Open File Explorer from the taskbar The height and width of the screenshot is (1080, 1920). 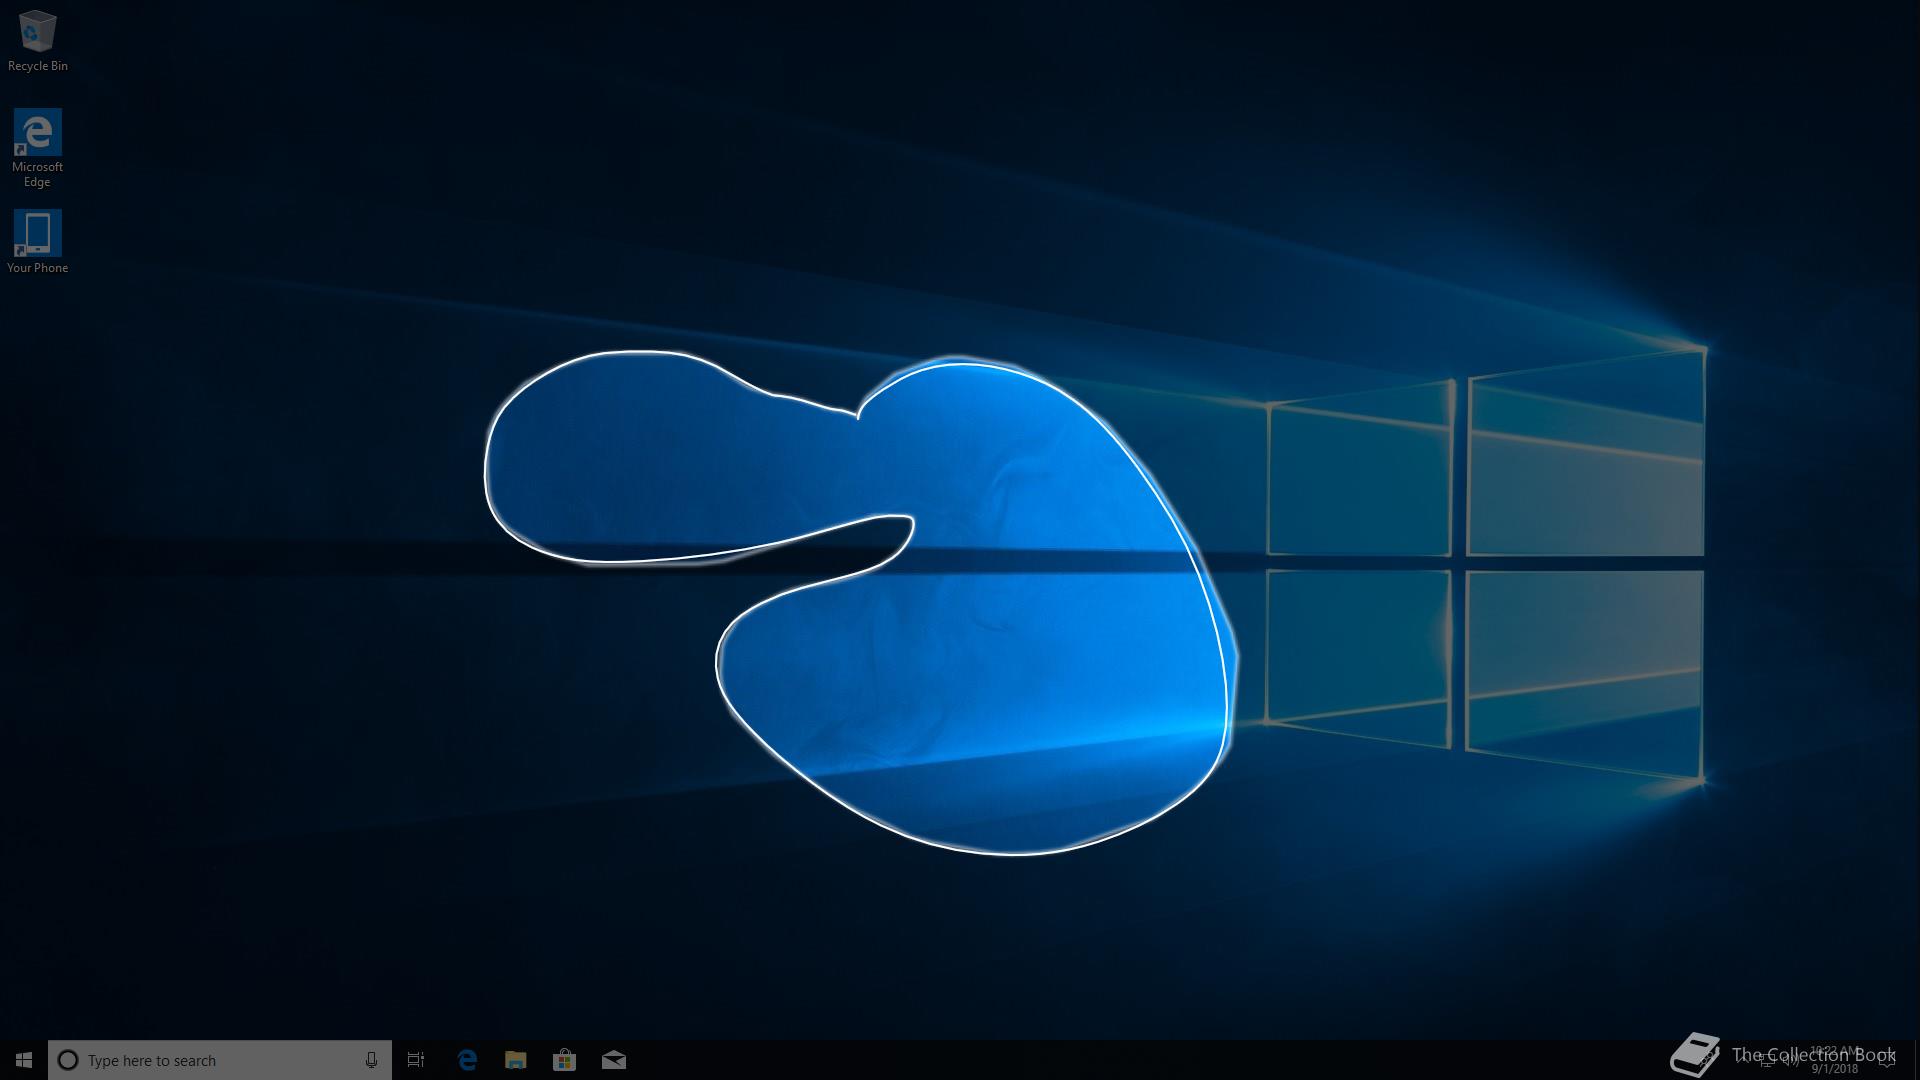516,1060
